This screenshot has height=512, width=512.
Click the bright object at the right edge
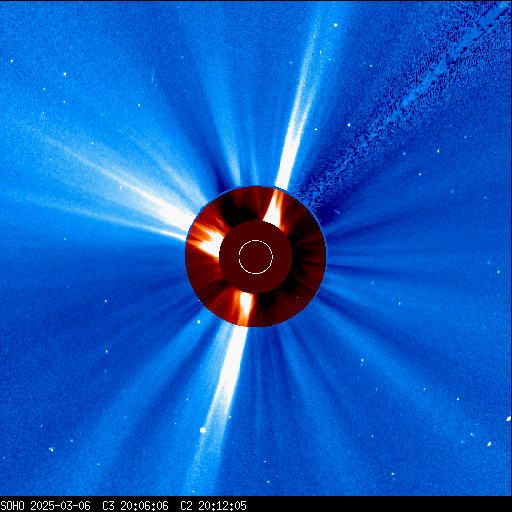pos(509,418)
